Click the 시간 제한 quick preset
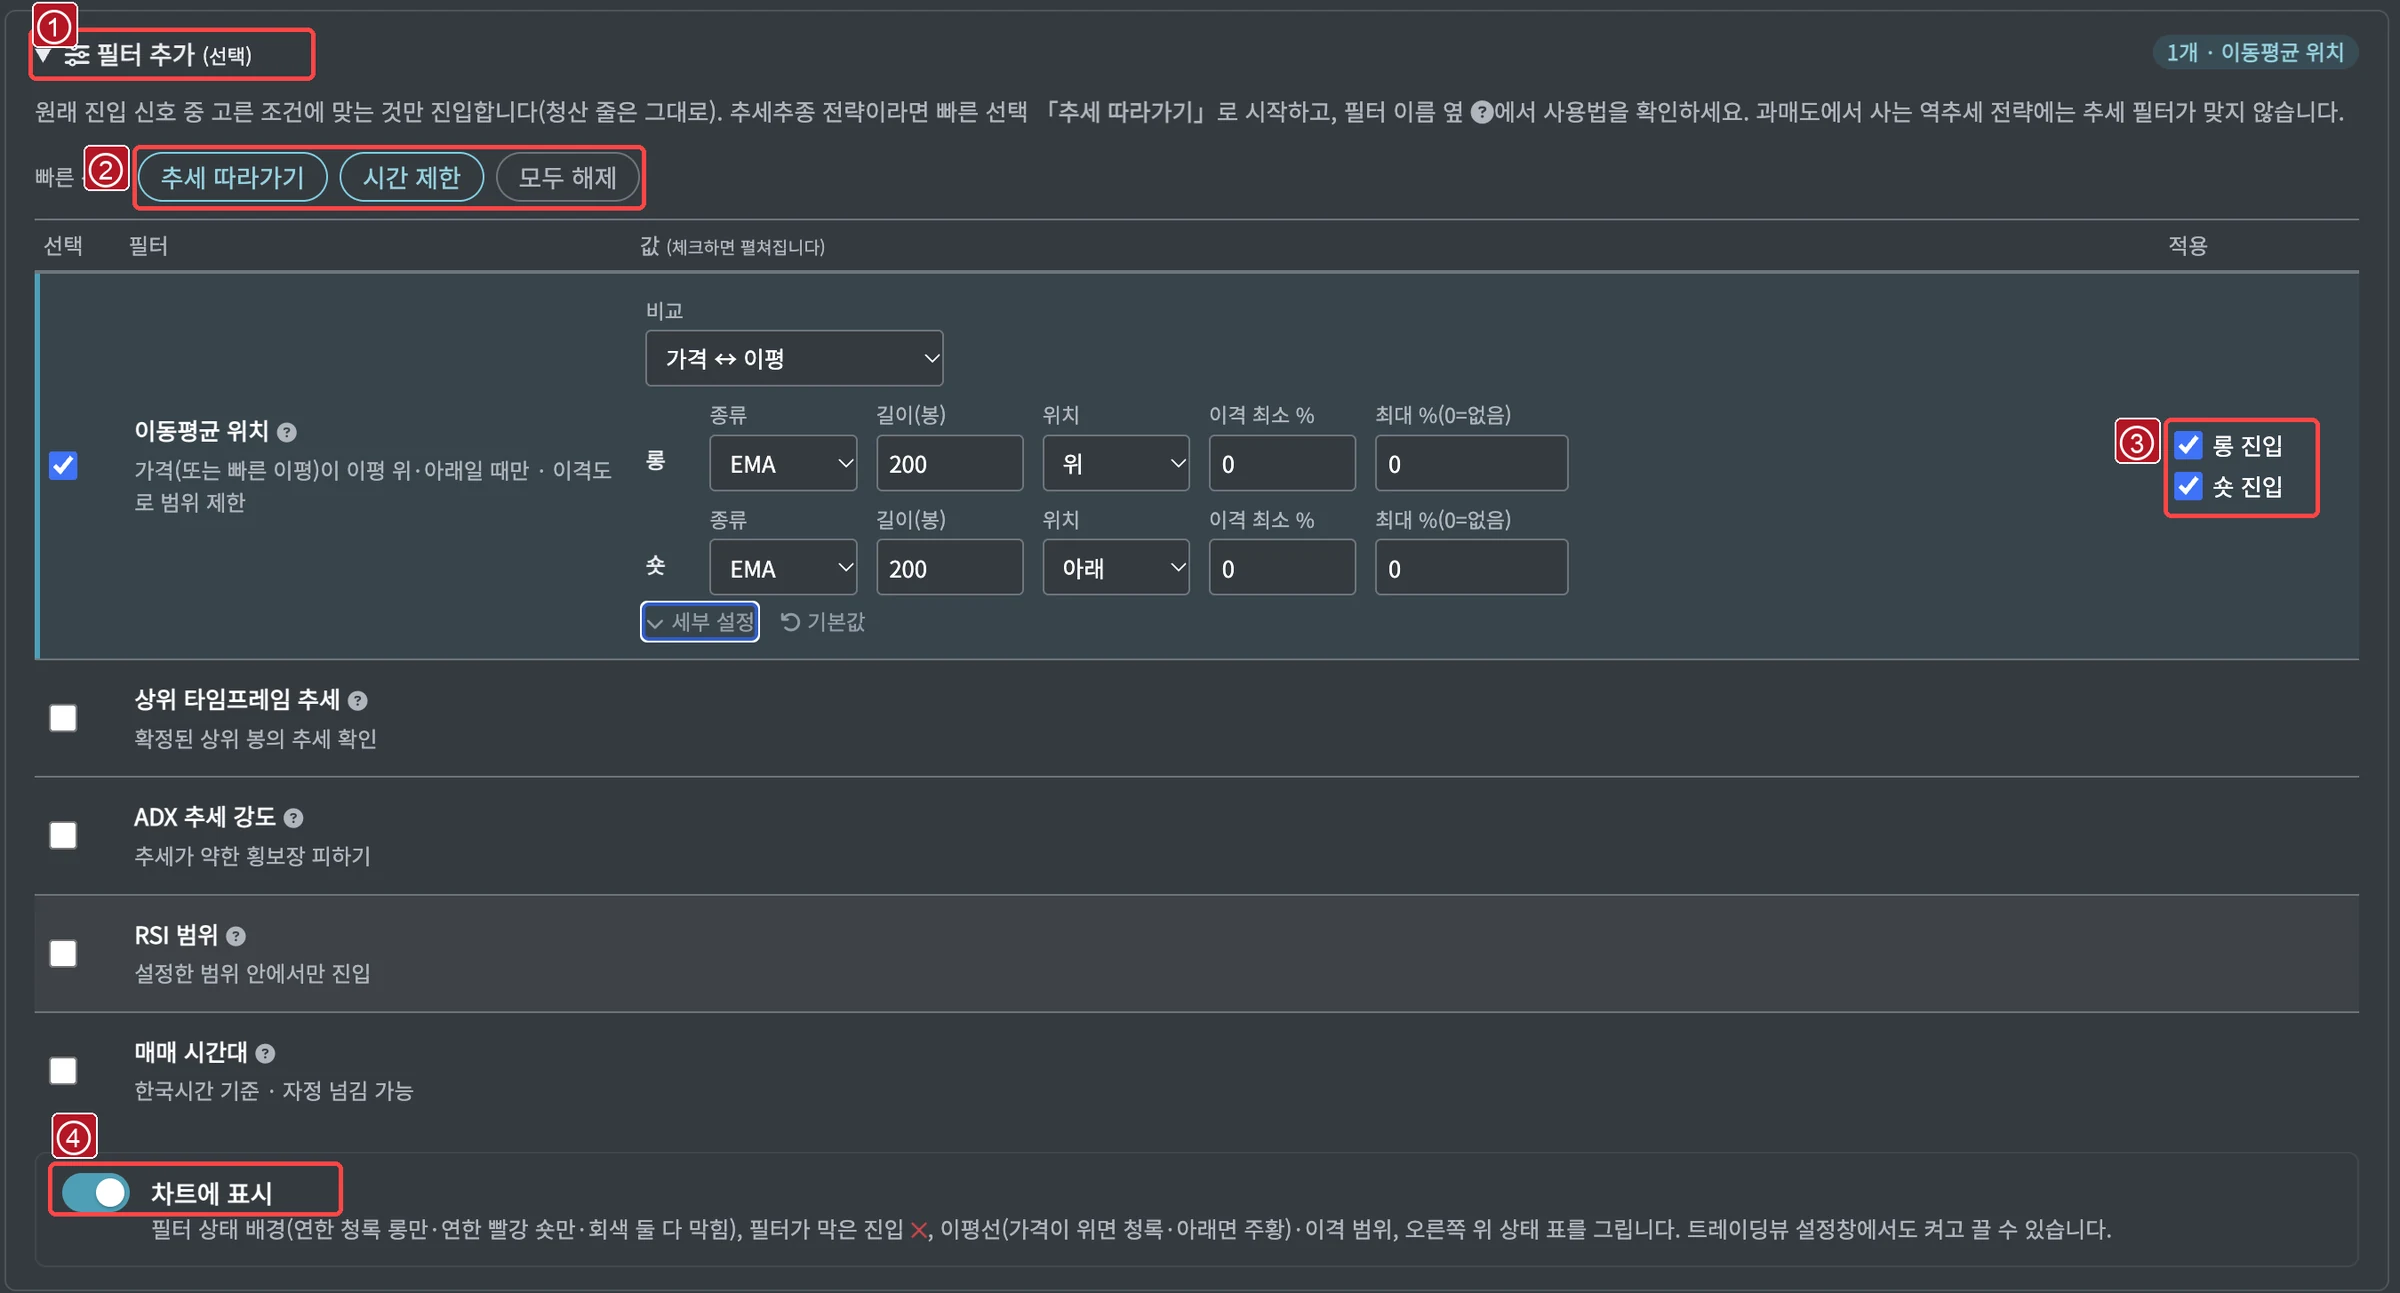 point(411,177)
